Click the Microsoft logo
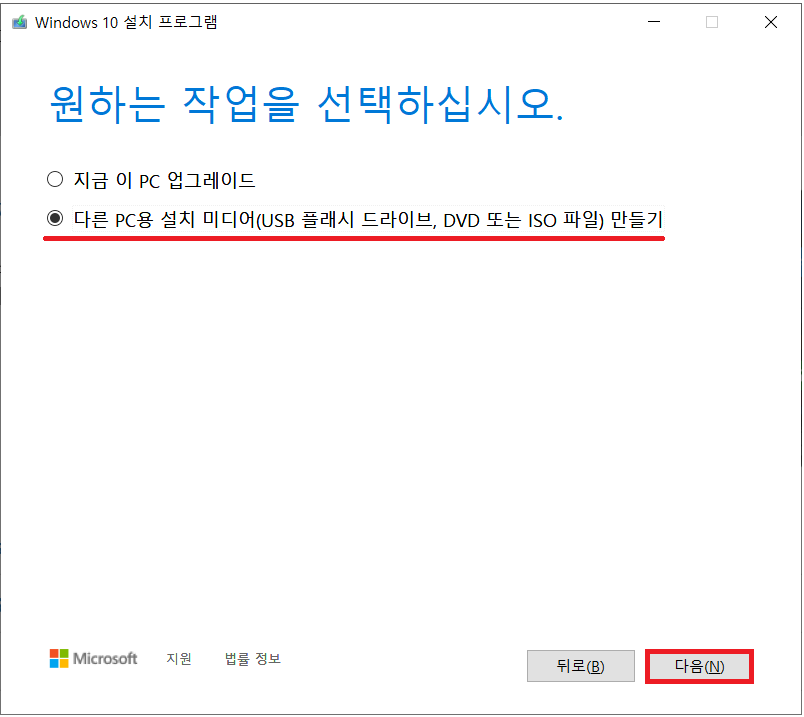The width and height of the screenshot is (804, 717). point(93,658)
